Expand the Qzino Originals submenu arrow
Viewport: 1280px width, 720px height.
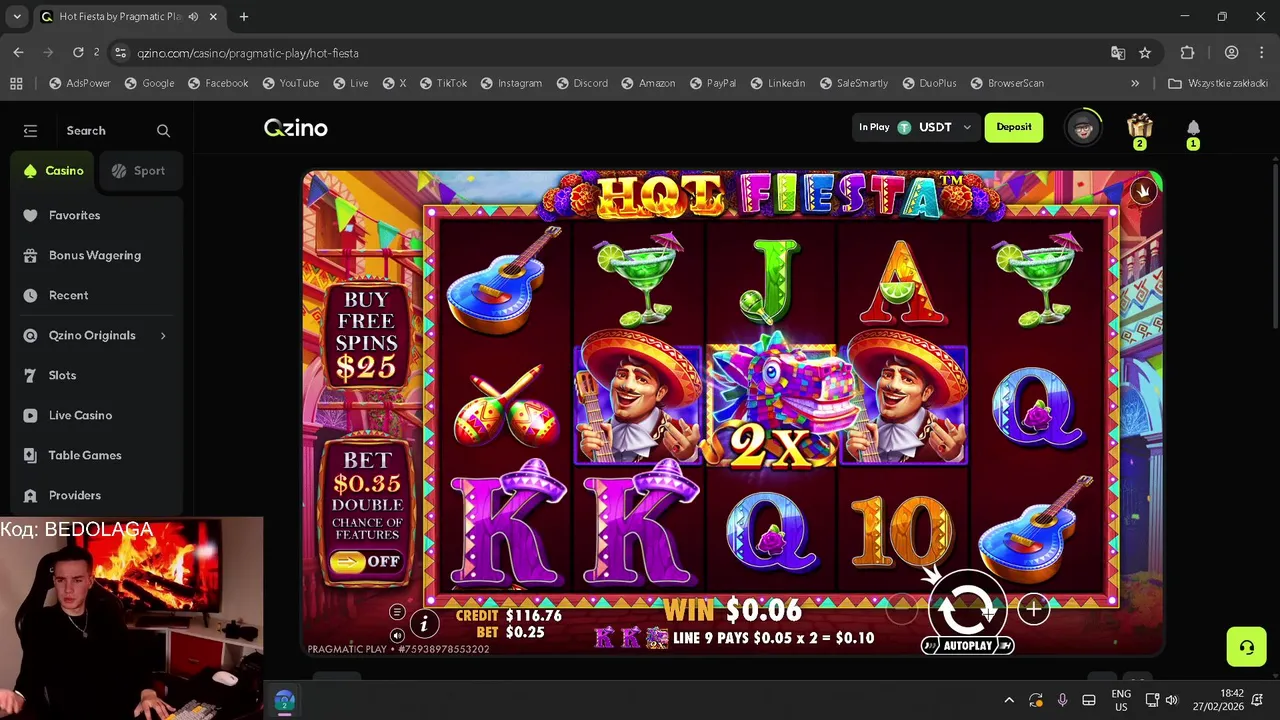coord(163,335)
